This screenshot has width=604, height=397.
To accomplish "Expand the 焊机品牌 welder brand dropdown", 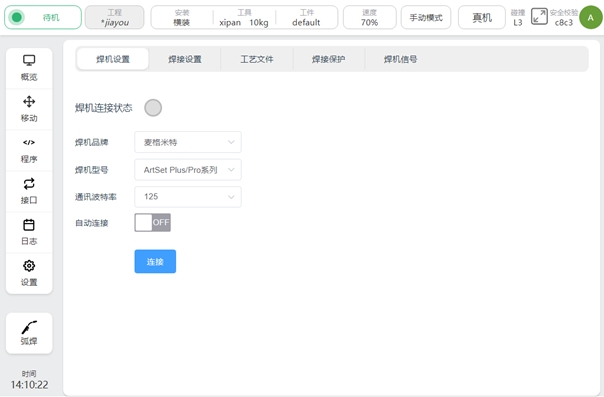I will coord(188,142).
